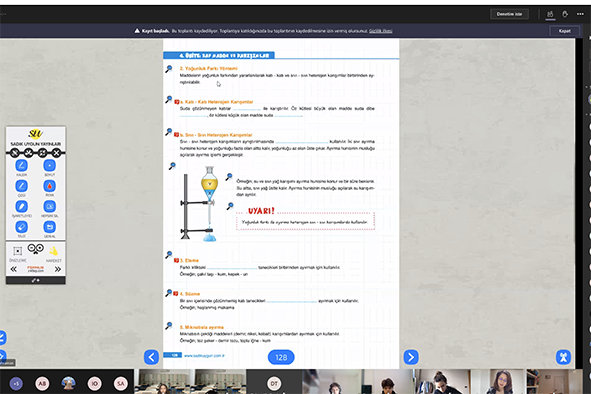Screen dimensions: 591x394
Task: Dismiss recording banner with Kapat
Action: tap(564, 31)
